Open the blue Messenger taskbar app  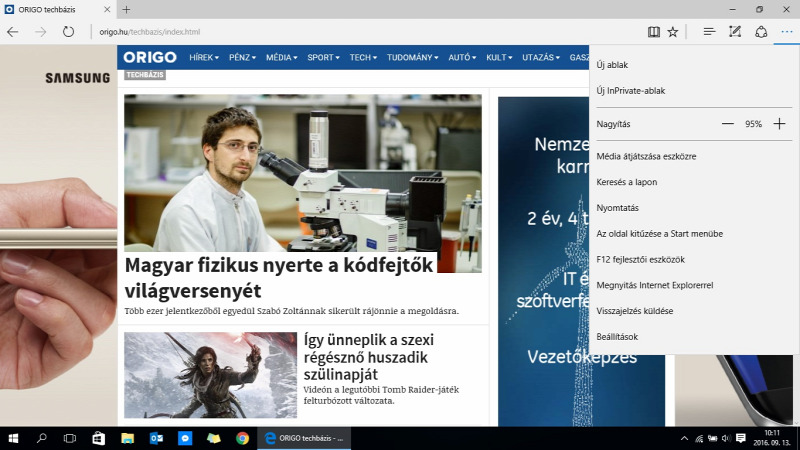coord(185,438)
